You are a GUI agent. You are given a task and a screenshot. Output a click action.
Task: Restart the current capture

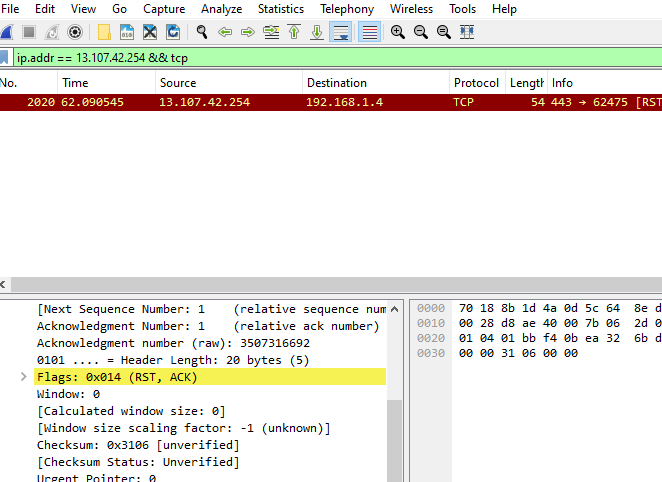coord(52,32)
